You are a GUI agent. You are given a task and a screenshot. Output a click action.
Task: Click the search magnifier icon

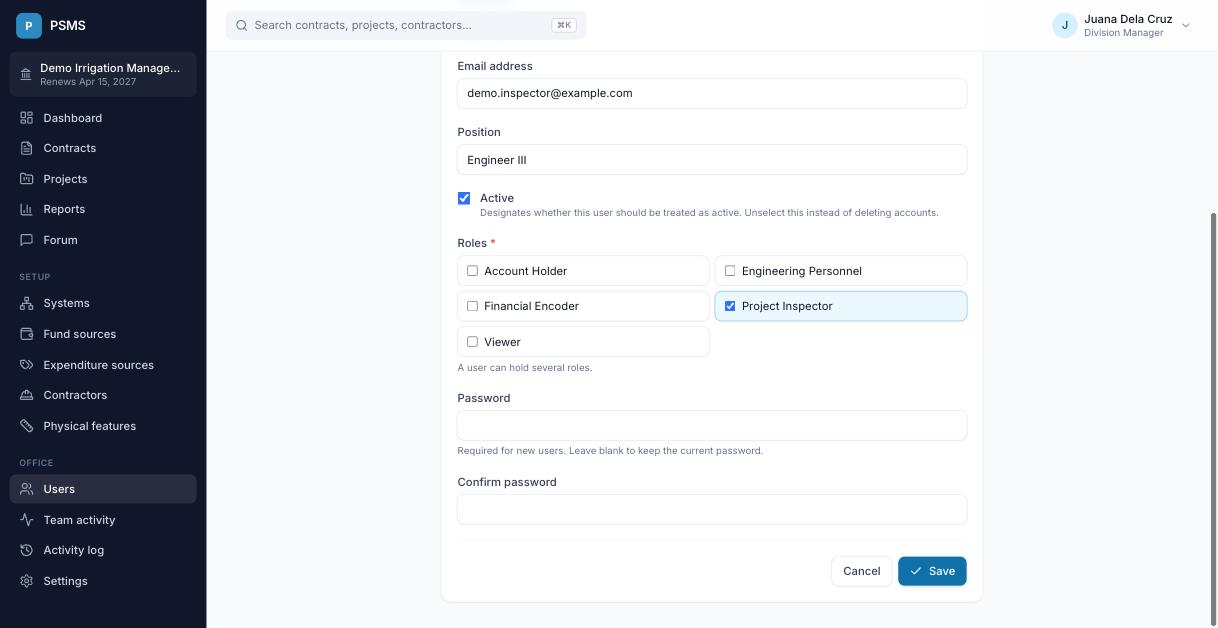click(241, 25)
